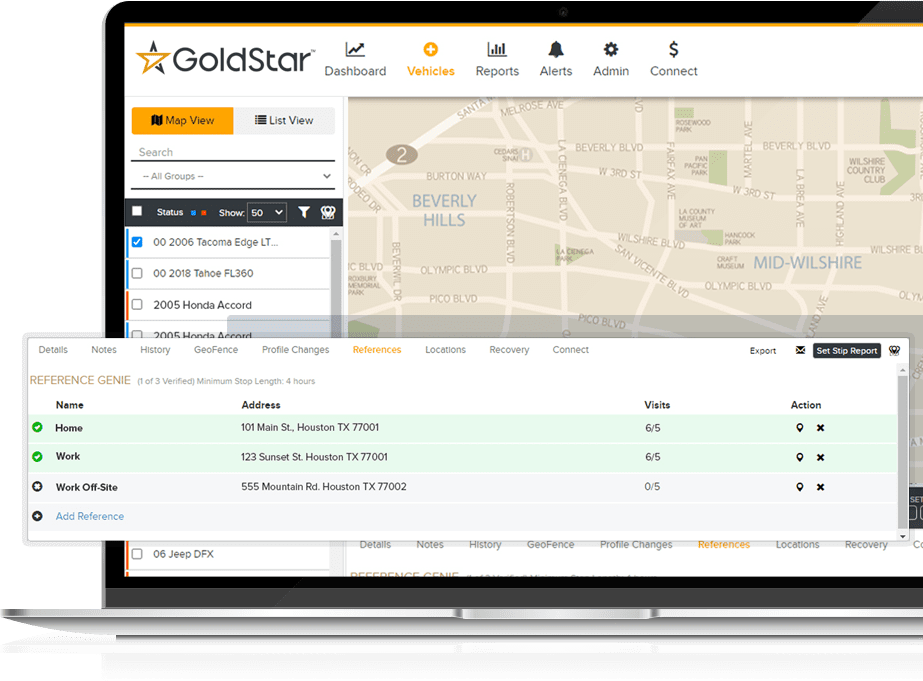Expand the All Groups dropdown
Viewport: 923px width, 681px height.
[233, 176]
